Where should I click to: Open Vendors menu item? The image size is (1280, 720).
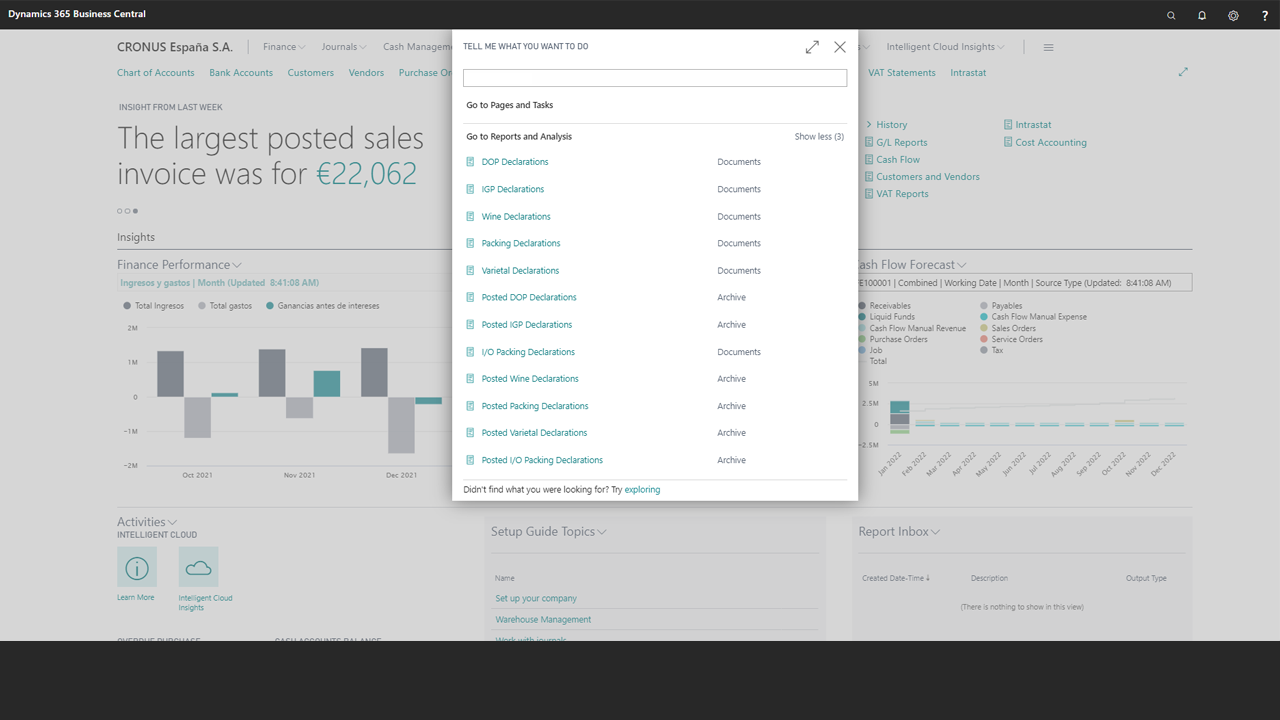[x=366, y=73]
